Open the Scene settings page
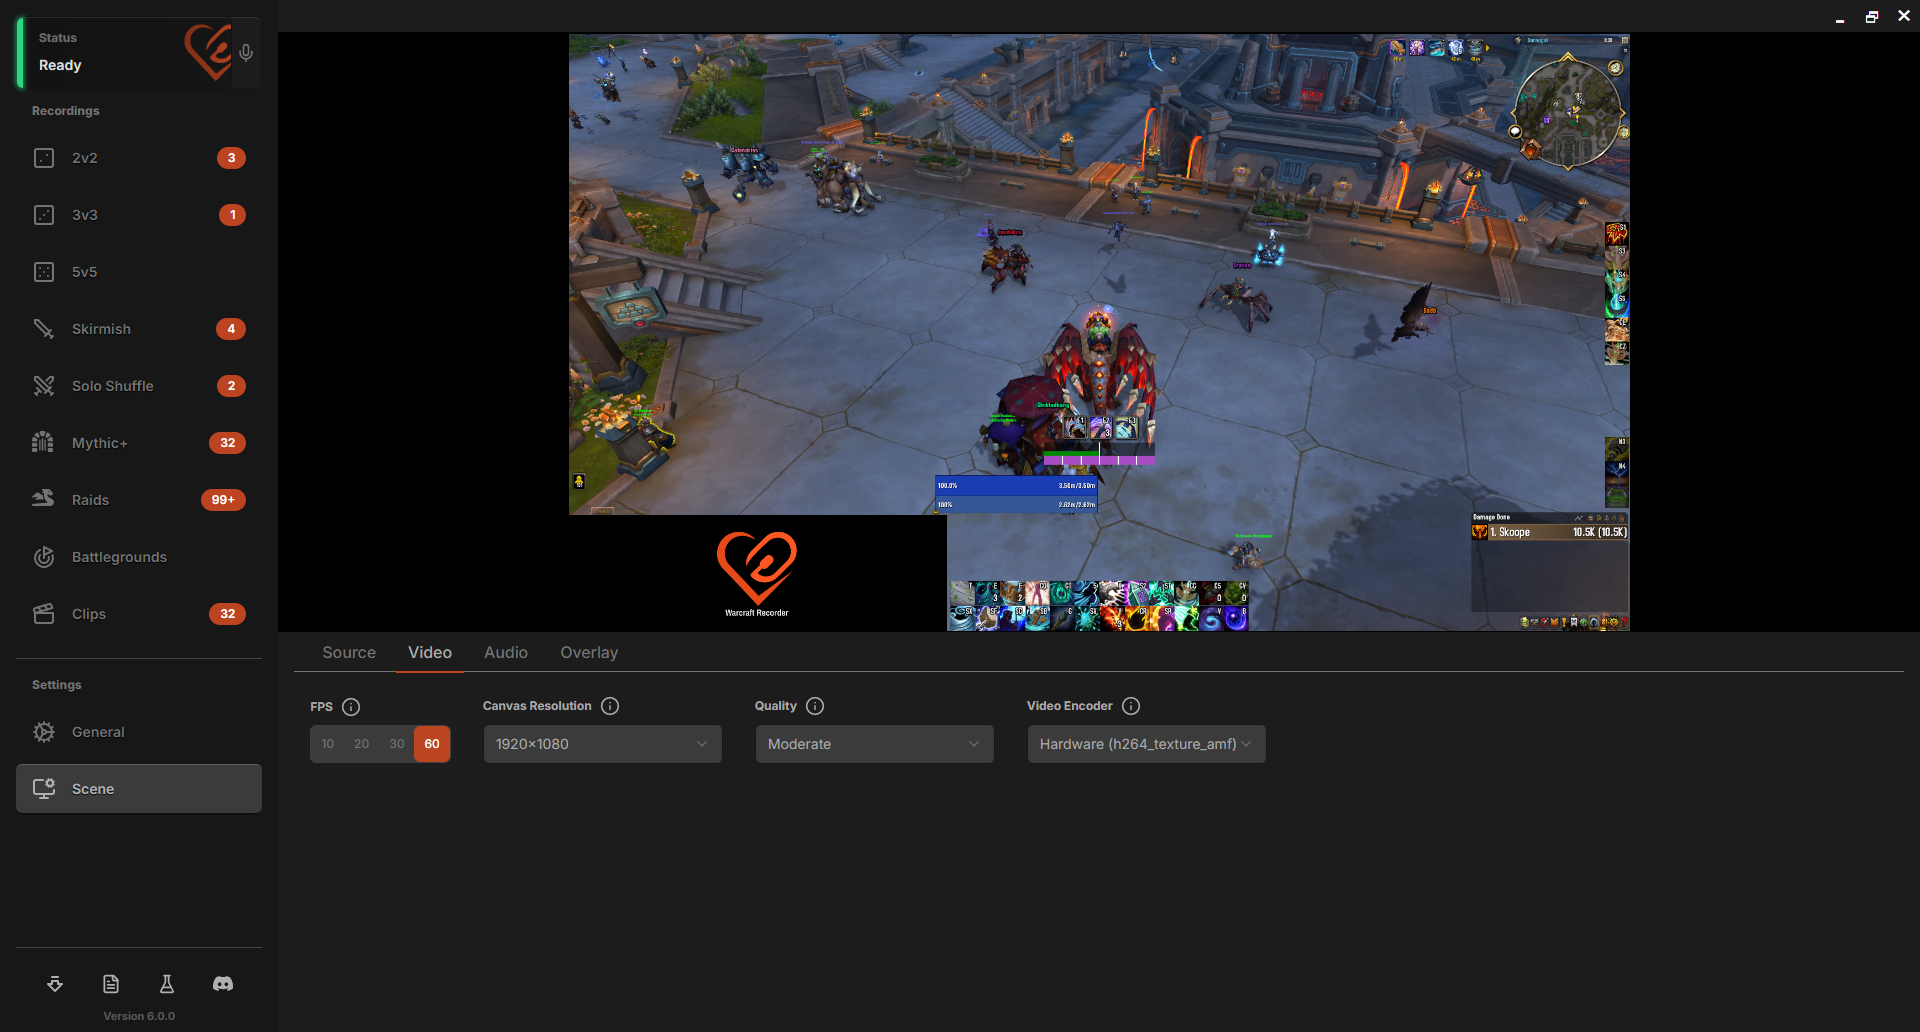 pyautogui.click(x=139, y=789)
